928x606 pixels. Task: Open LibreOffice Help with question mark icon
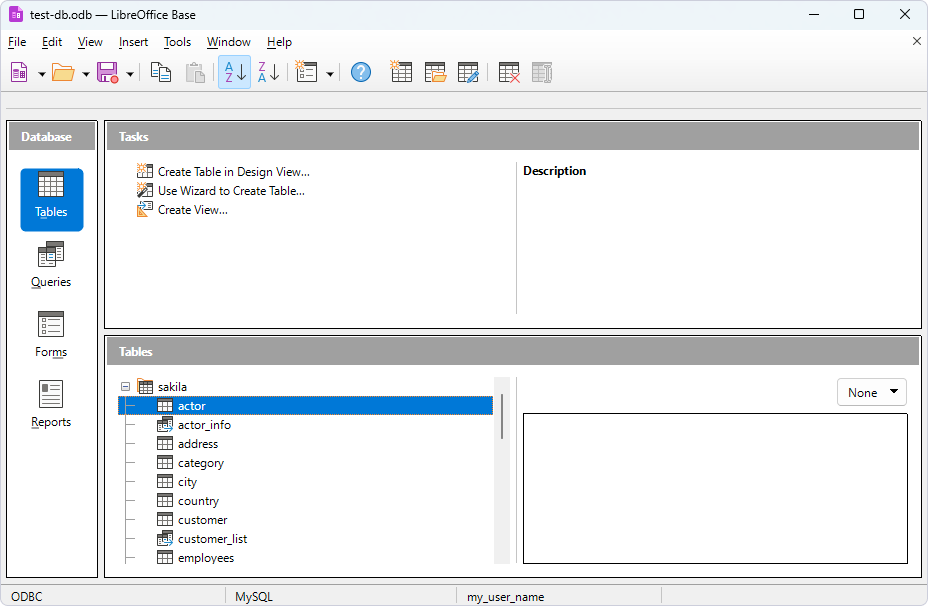click(361, 72)
